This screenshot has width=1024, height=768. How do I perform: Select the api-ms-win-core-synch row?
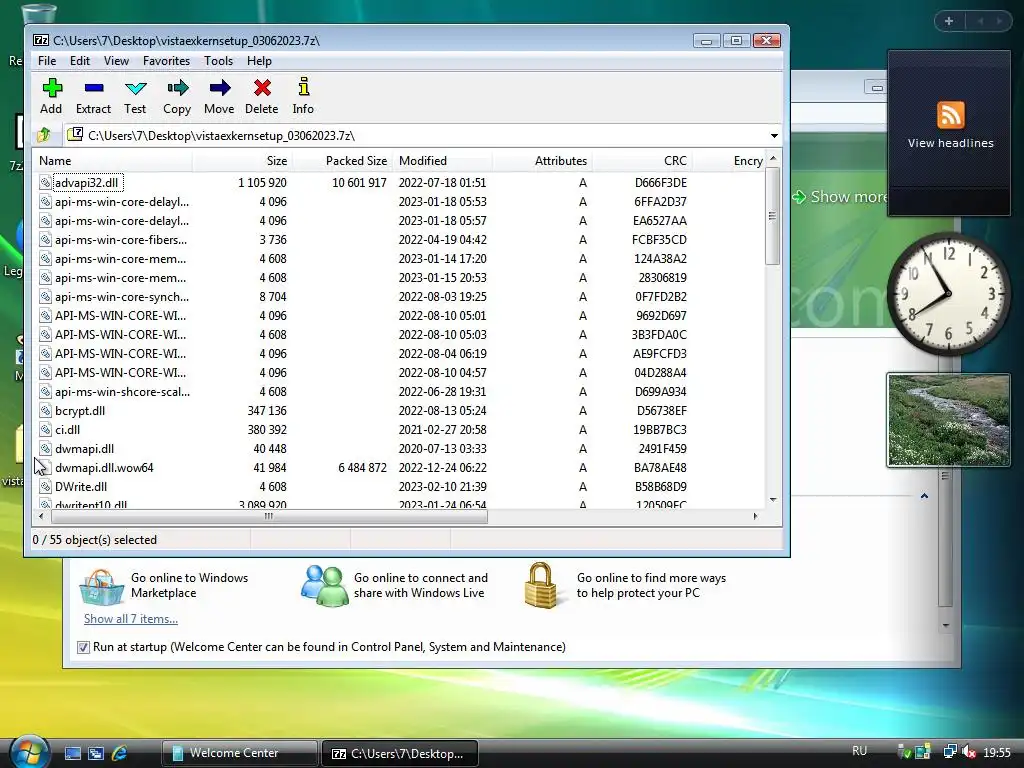[400, 296]
